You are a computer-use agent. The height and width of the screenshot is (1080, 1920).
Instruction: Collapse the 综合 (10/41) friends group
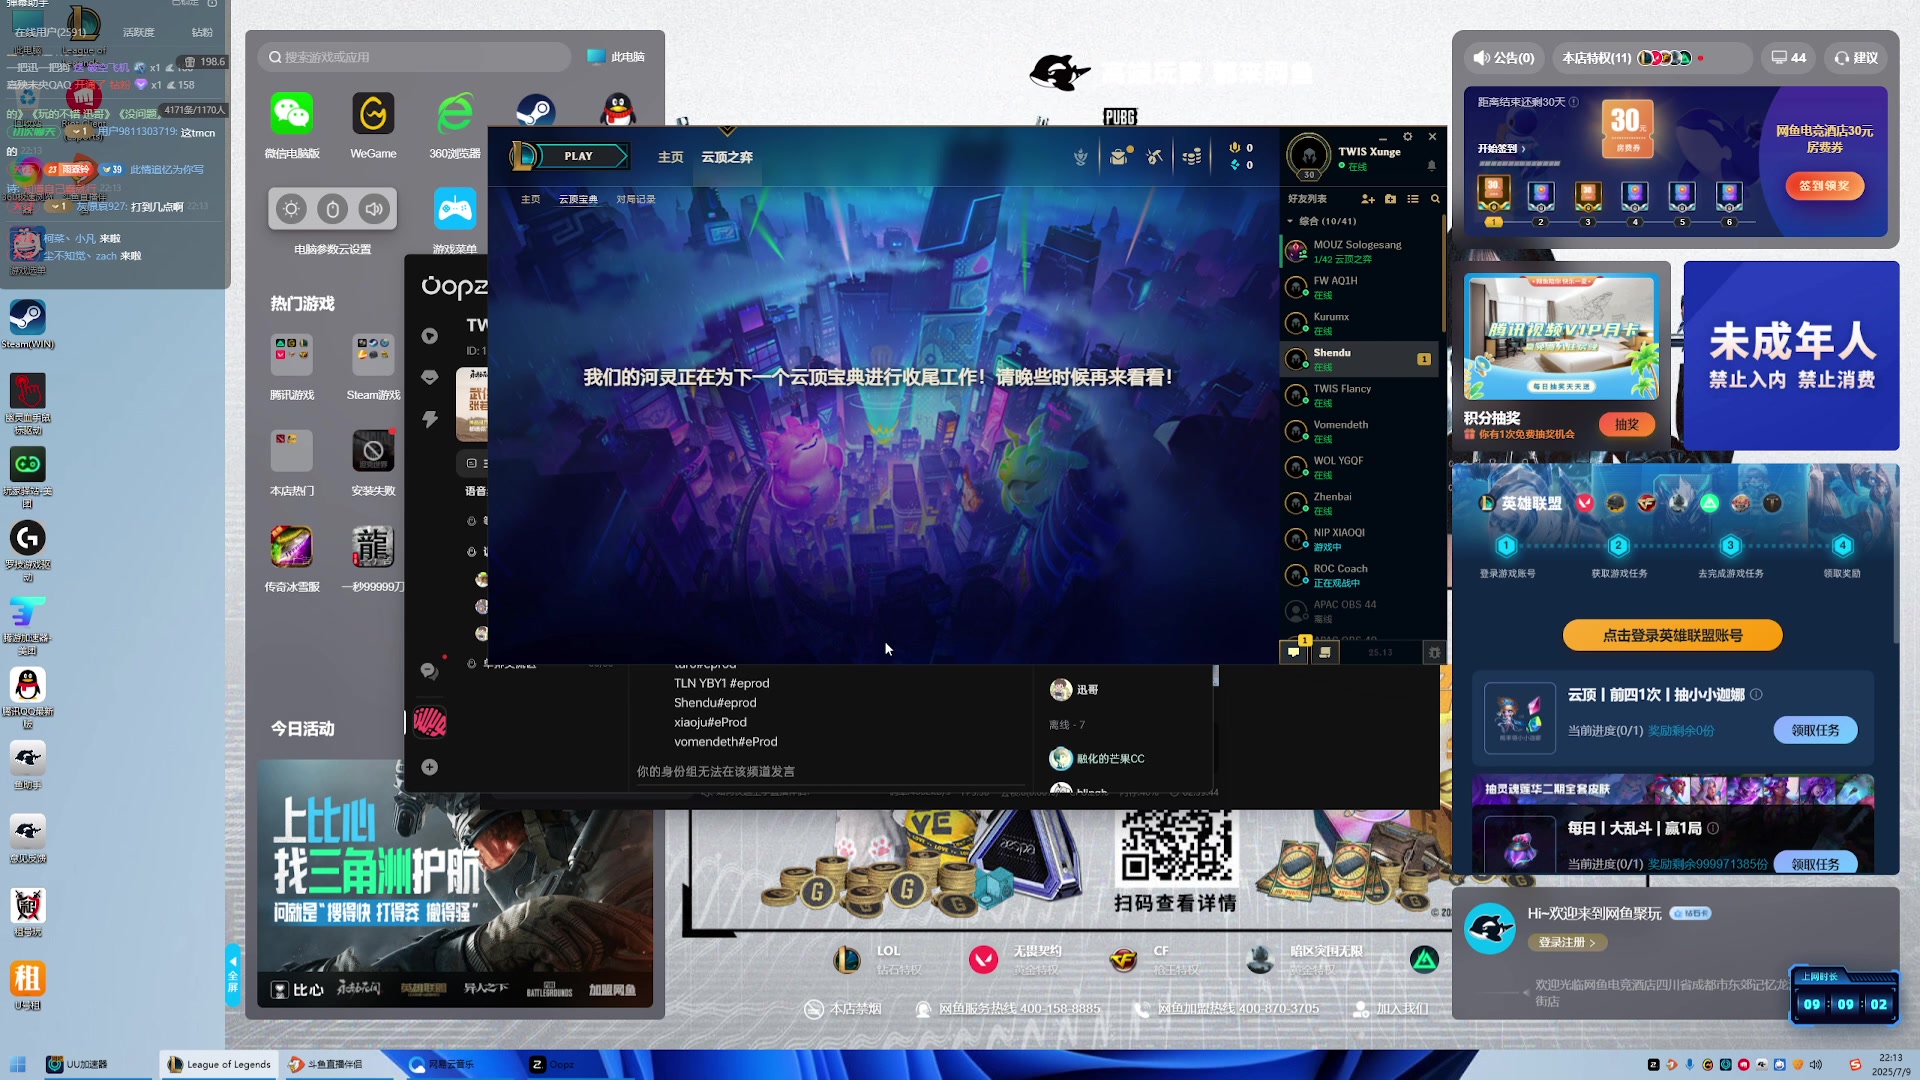pyautogui.click(x=1291, y=221)
